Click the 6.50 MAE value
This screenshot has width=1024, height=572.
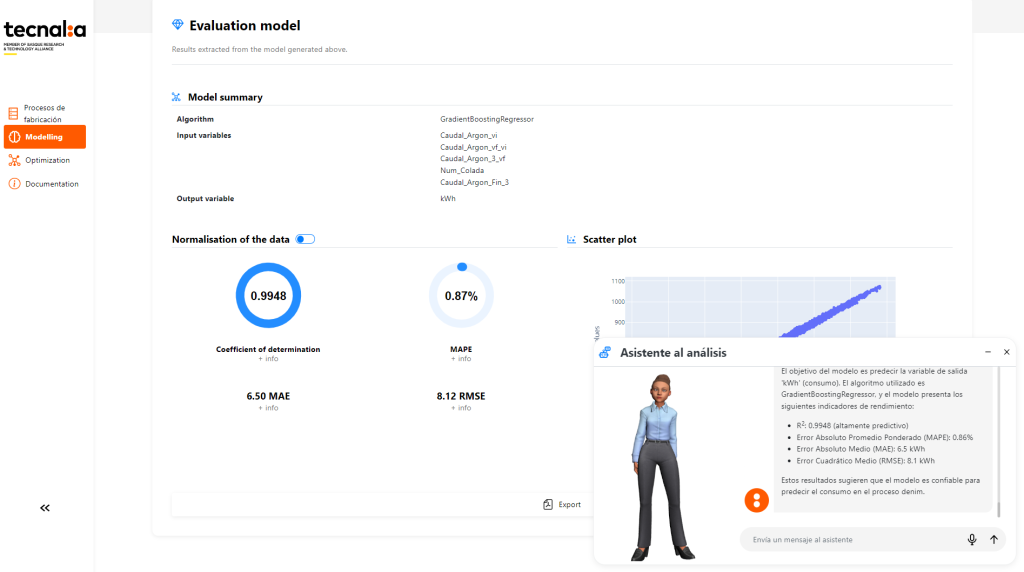268,396
